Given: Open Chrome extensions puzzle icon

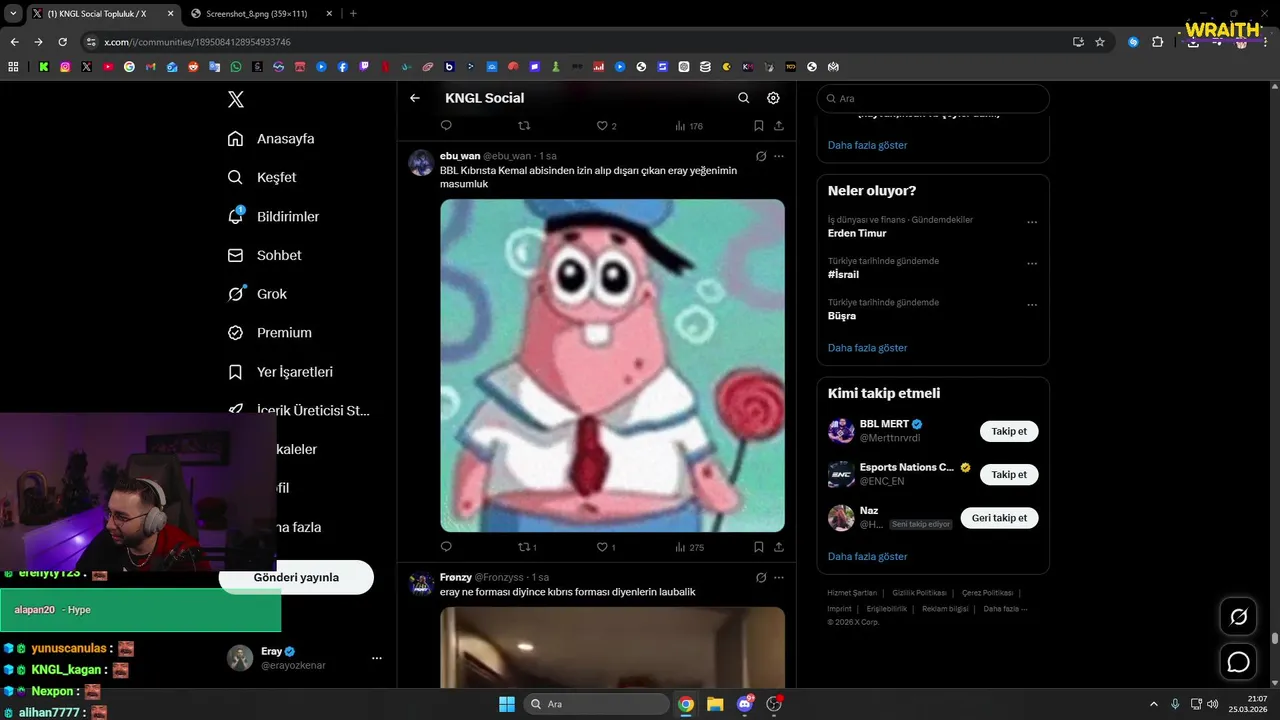Looking at the screenshot, I should tap(1158, 42).
